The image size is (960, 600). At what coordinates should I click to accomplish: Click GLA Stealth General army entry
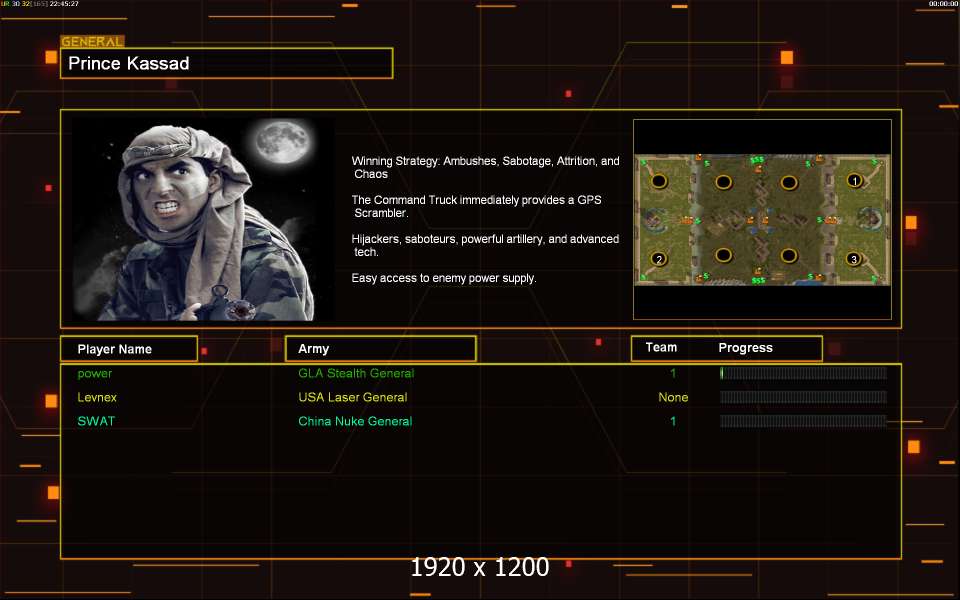pyautogui.click(x=356, y=373)
